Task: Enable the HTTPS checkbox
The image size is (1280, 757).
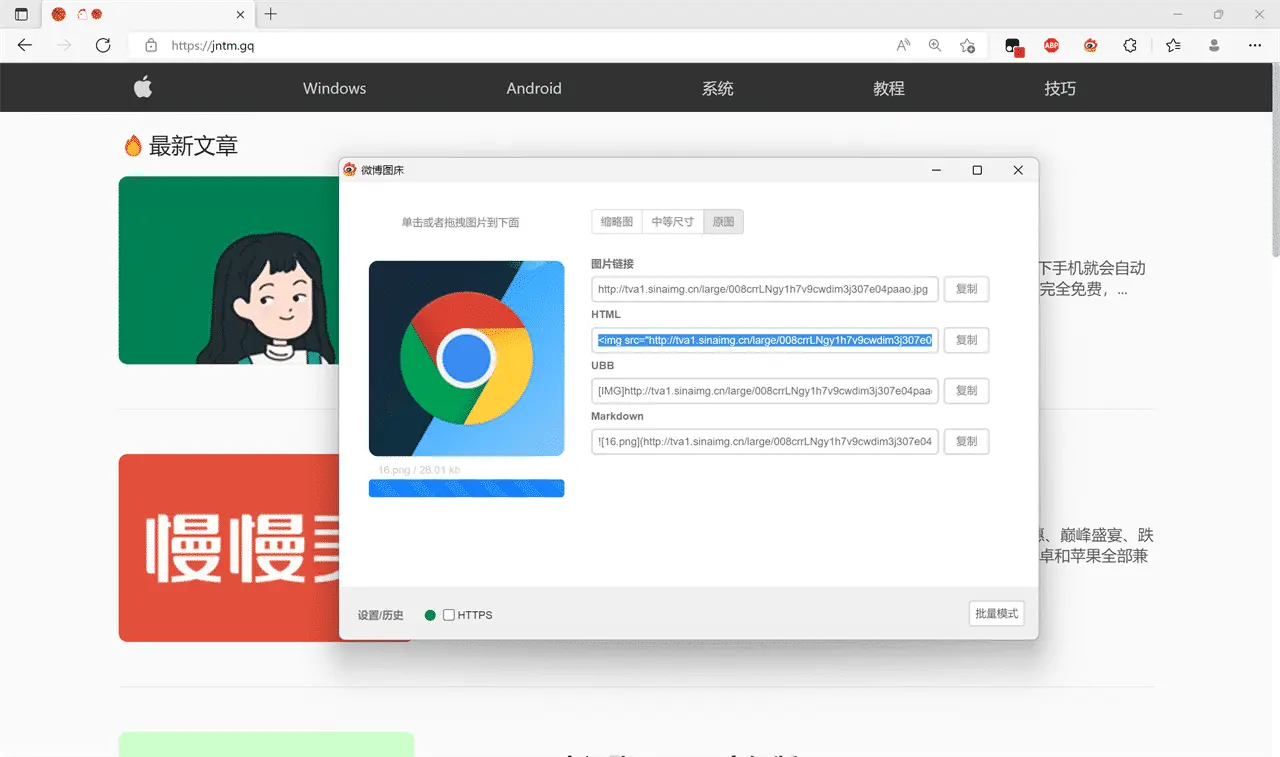Action: [x=449, y=615]
